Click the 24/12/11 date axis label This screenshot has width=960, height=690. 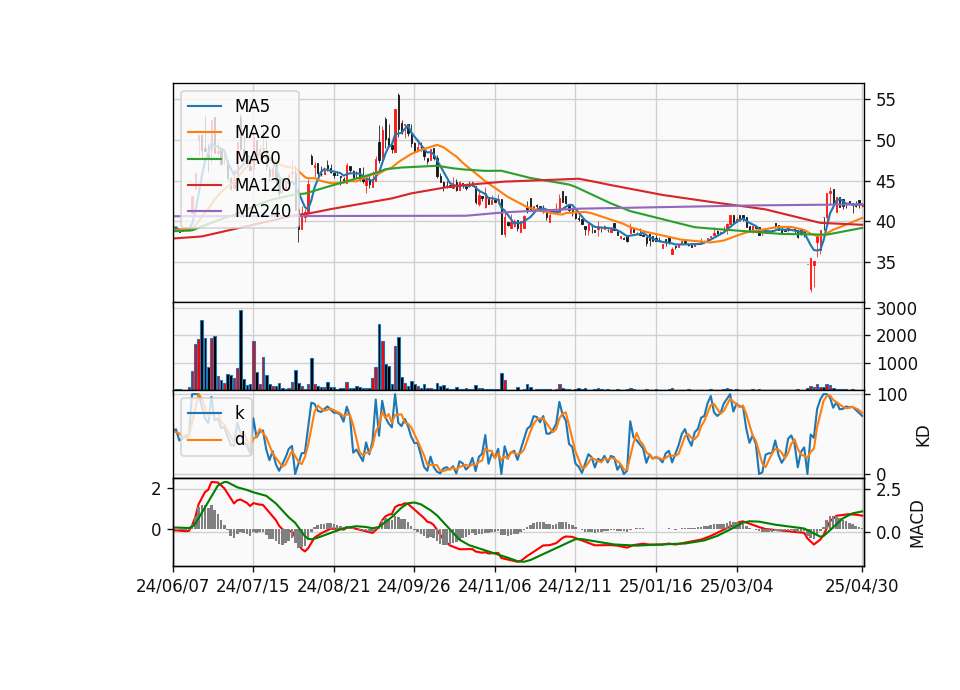[x=574, y=586]
